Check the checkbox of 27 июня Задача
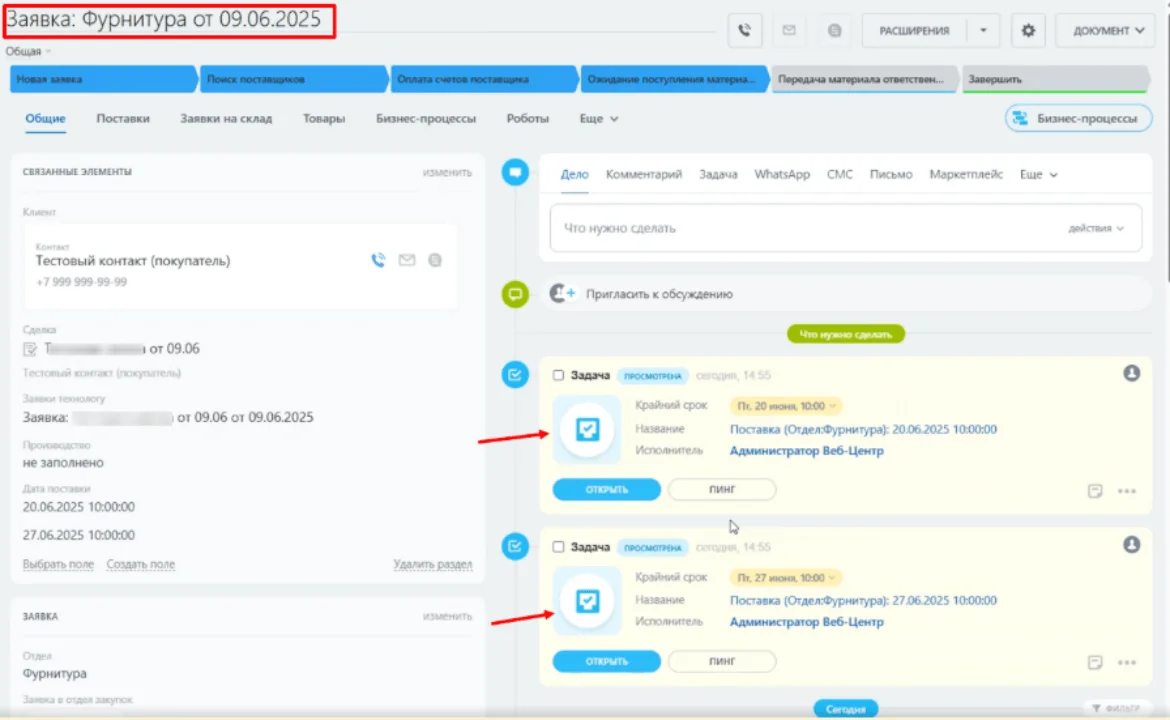Screen dimensions: 1170x720 [558, 547]
